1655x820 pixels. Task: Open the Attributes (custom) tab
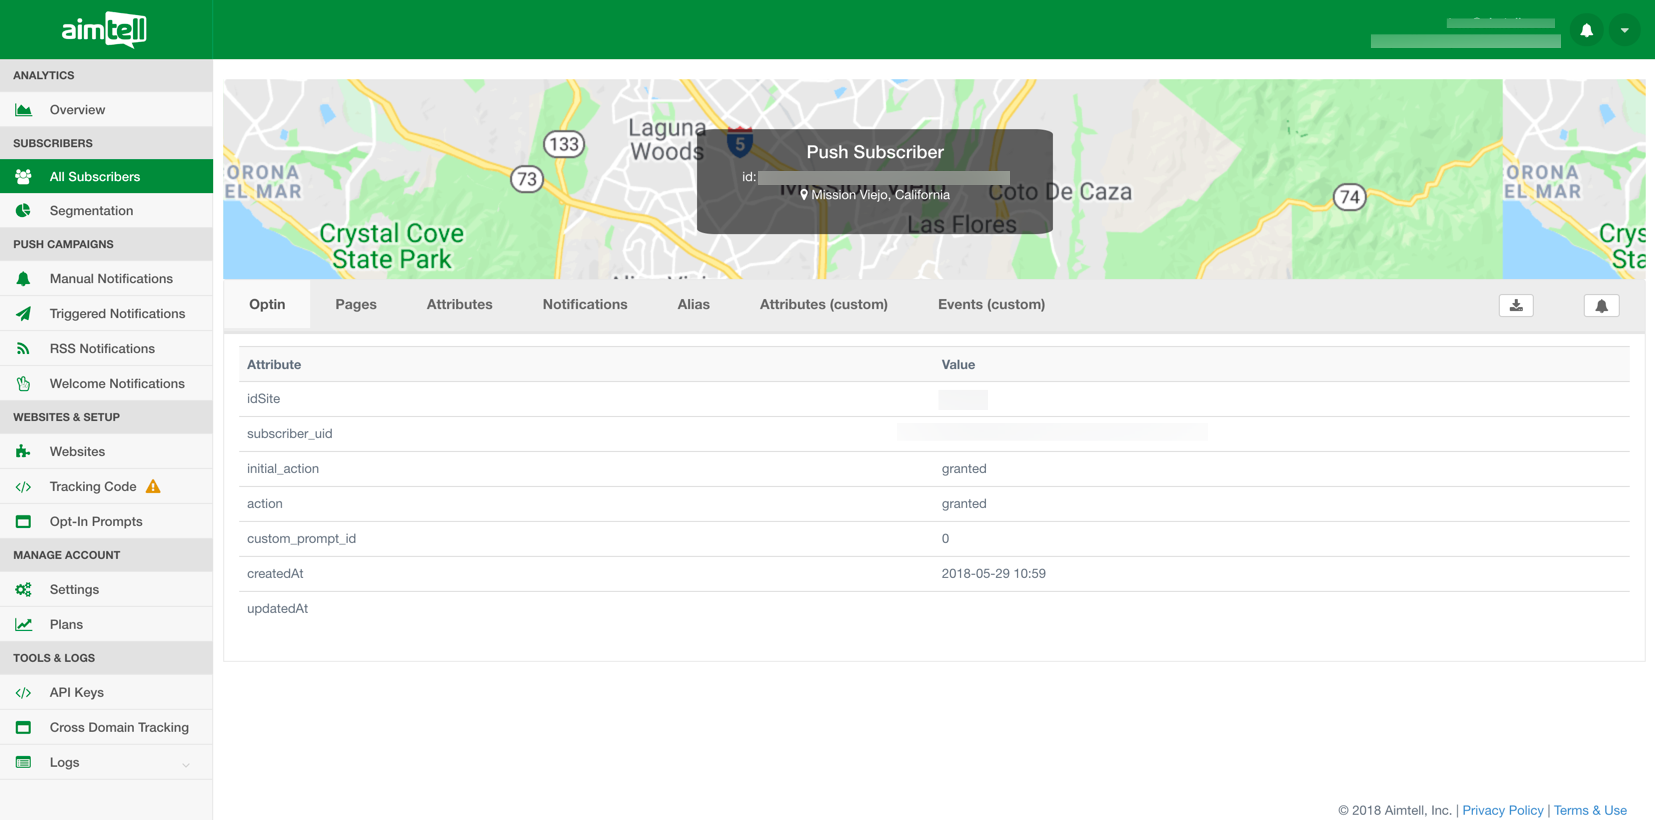[x=823, y=305]
